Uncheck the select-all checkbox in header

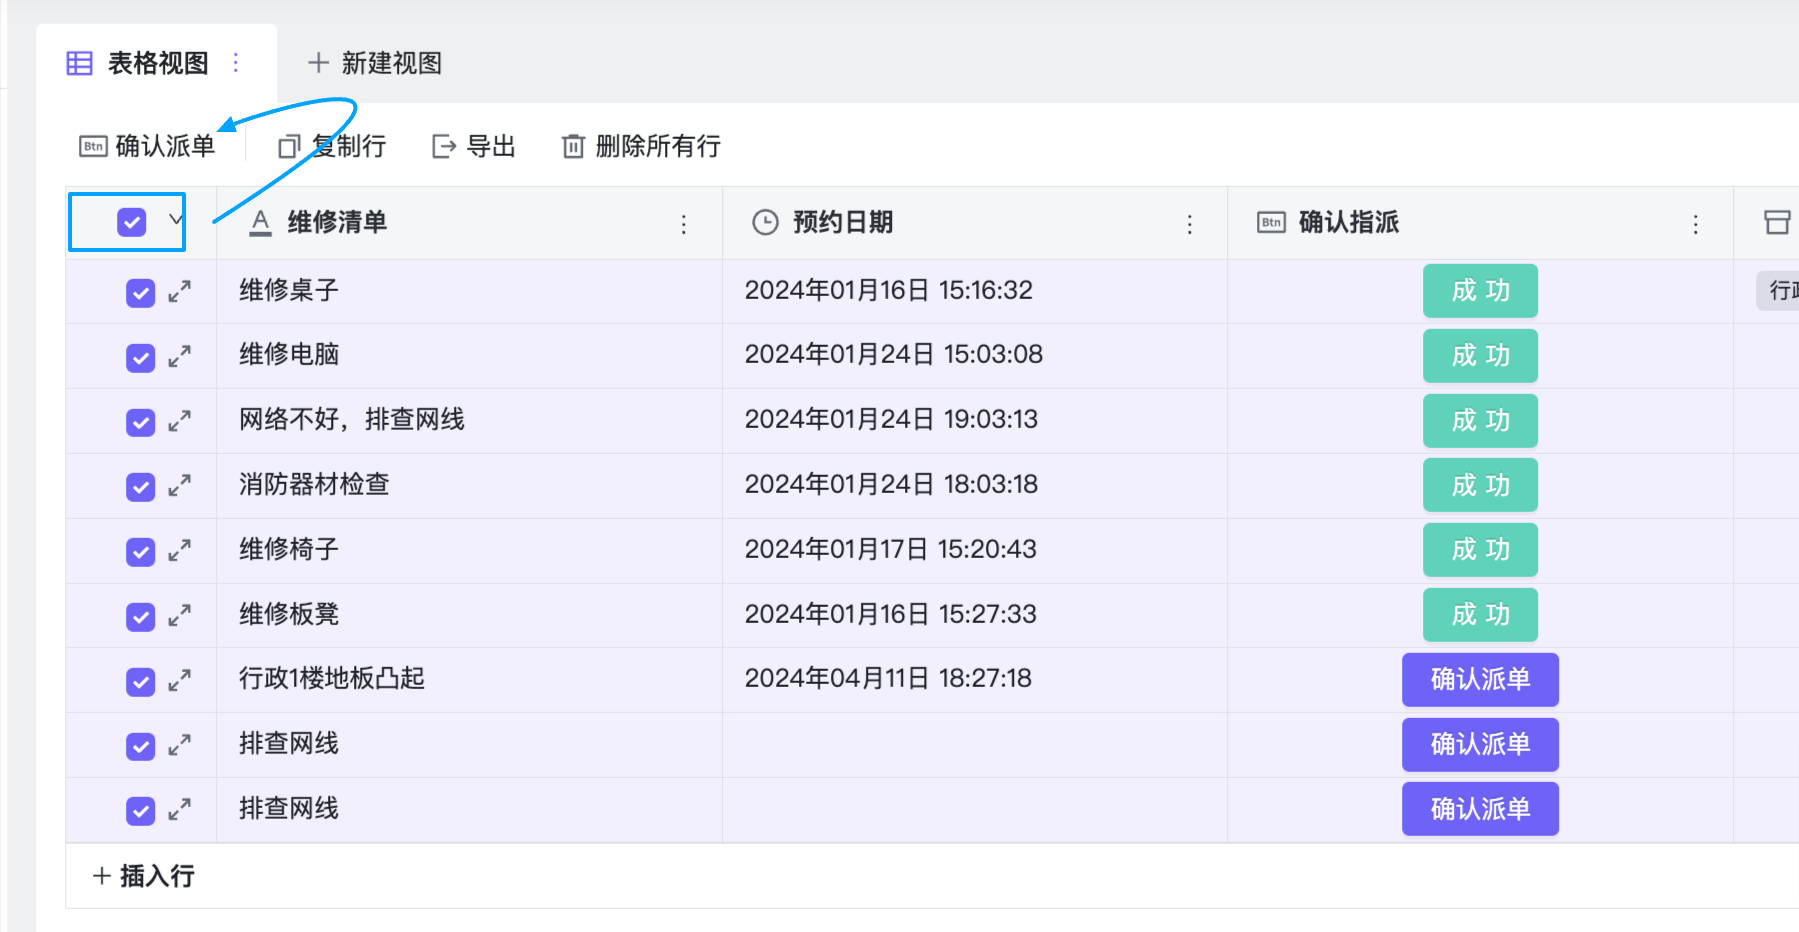132,222
